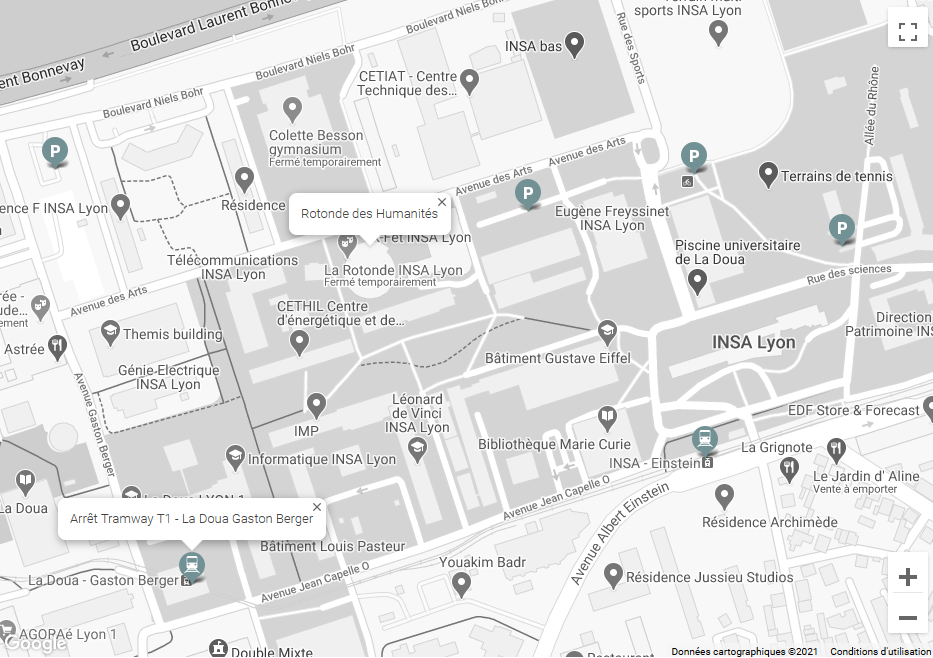Screen dimensions: 933x658
Task: Open the Themis building school icon
Action: click(110, 333)
